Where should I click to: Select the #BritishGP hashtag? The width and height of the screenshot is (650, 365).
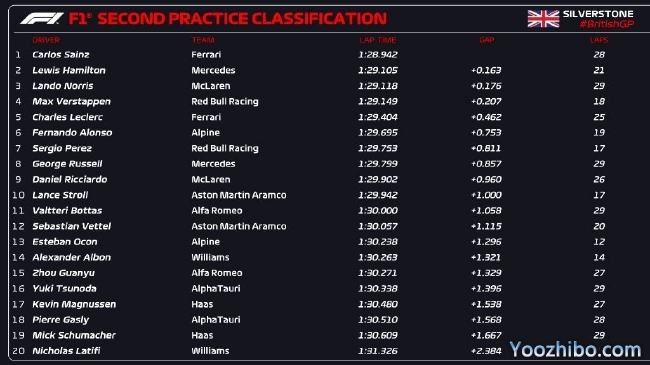click(606, 24)
